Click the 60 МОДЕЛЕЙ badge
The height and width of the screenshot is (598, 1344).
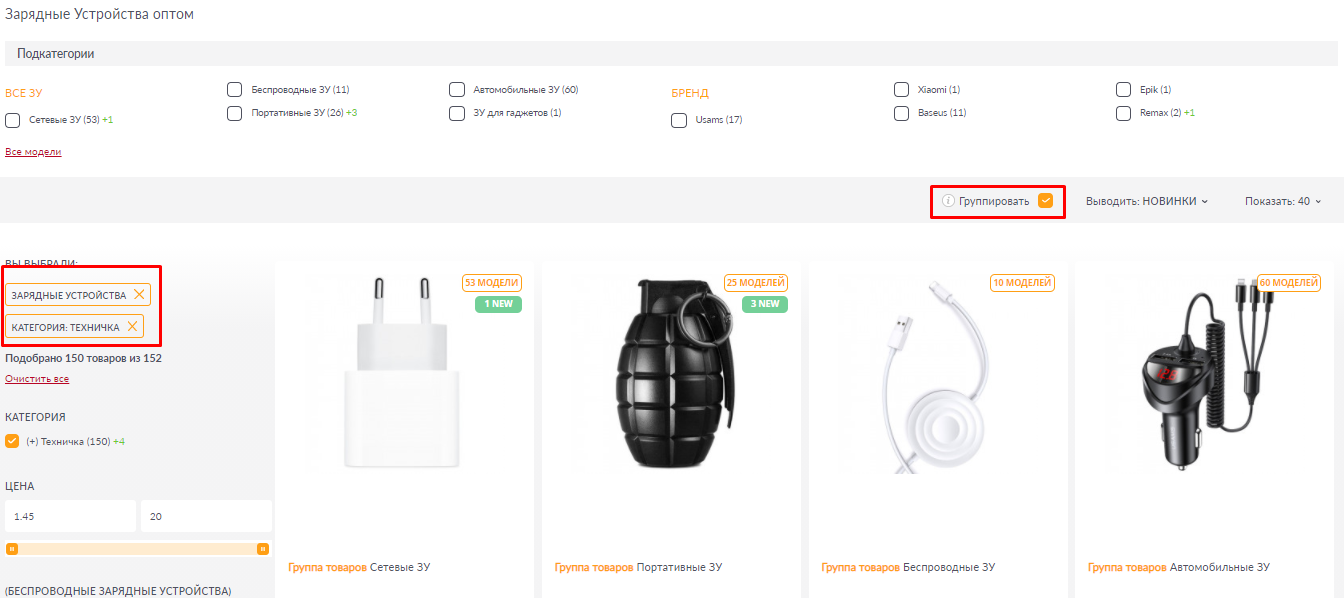click(1288, 283)
